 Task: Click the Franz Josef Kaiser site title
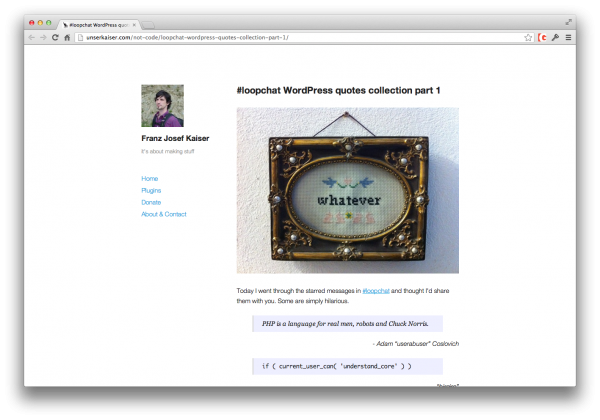click(175, 138)
